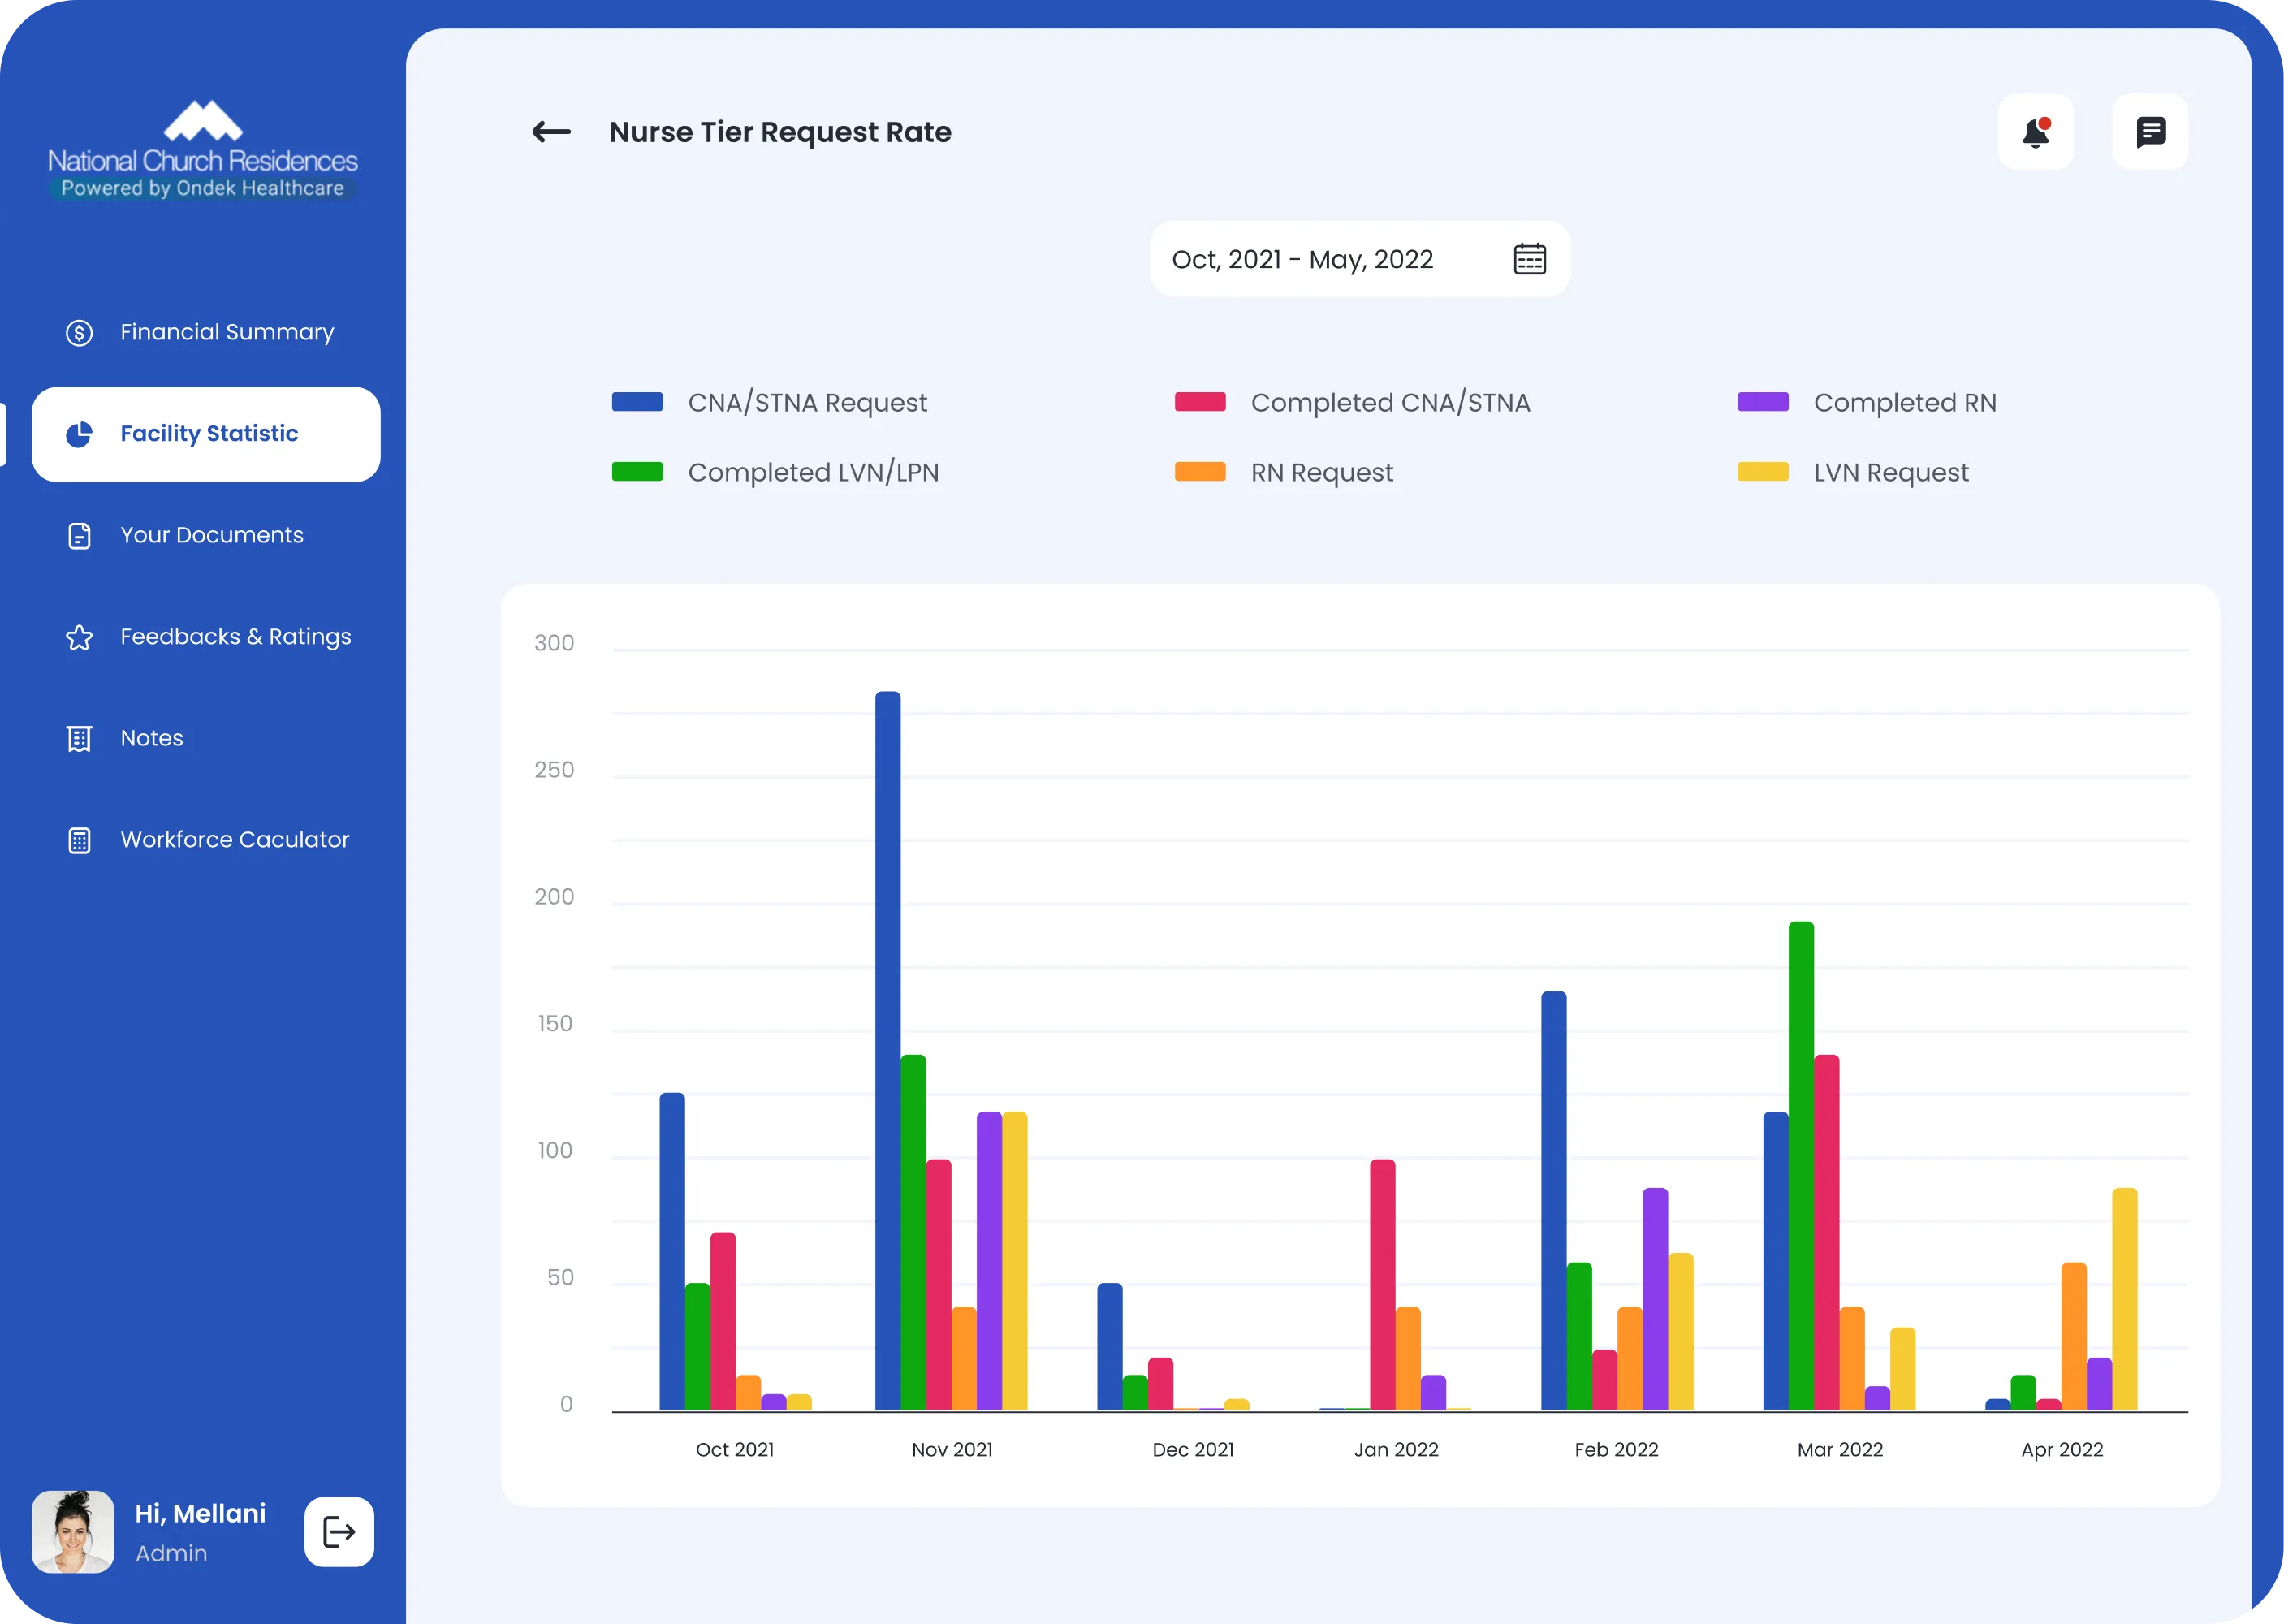Click Mellani's profile avatar photo
2284x1624 pixels.
click(73, 1531)
